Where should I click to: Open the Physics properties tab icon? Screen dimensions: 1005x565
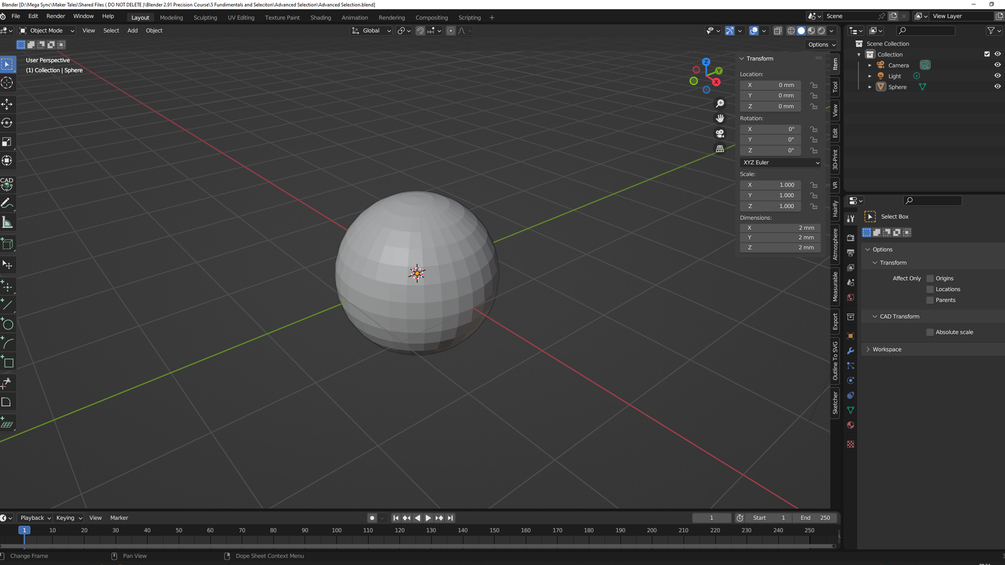pos(851,381)
